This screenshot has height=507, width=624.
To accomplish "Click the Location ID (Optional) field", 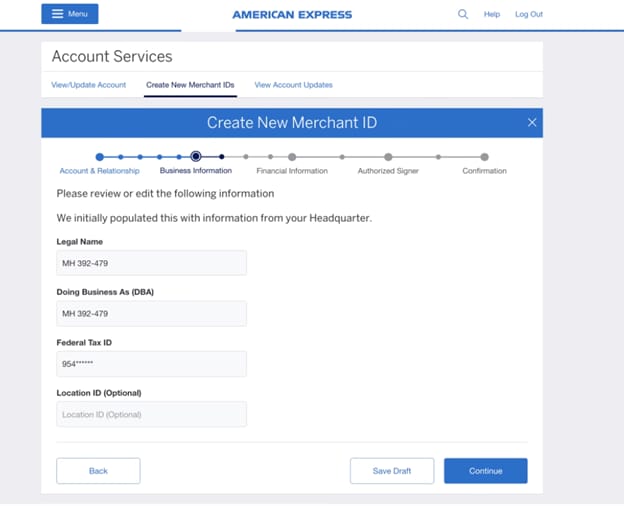I will [152, 414].
